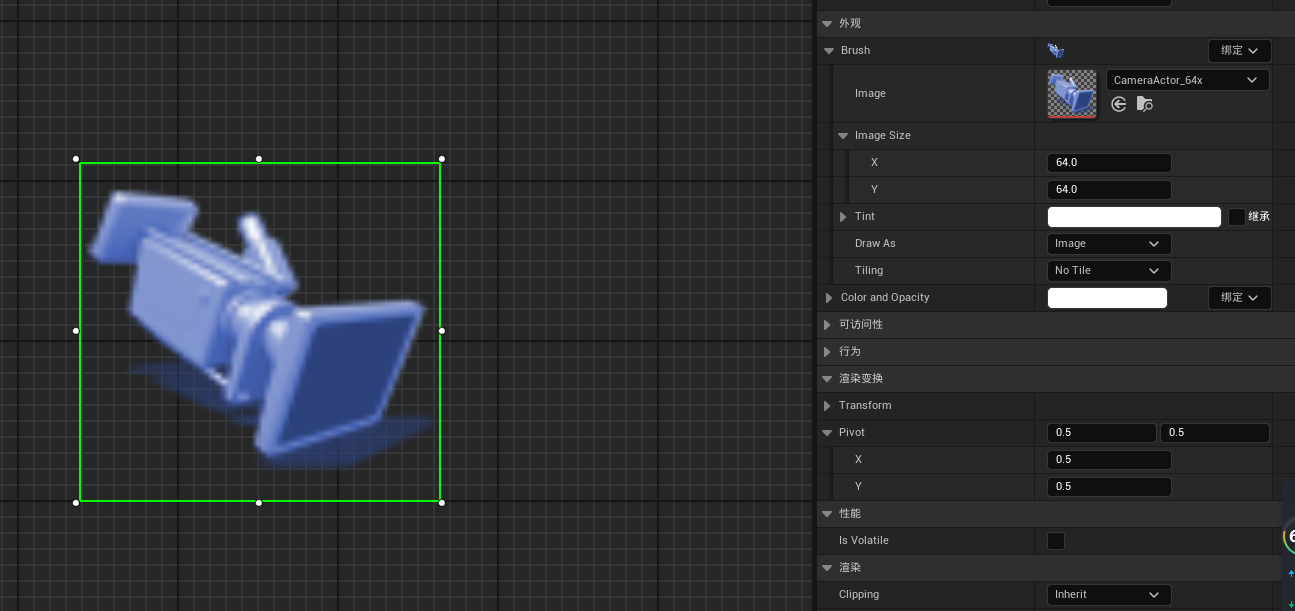Enable the Is Volatile checkbox

[1056, 541]
